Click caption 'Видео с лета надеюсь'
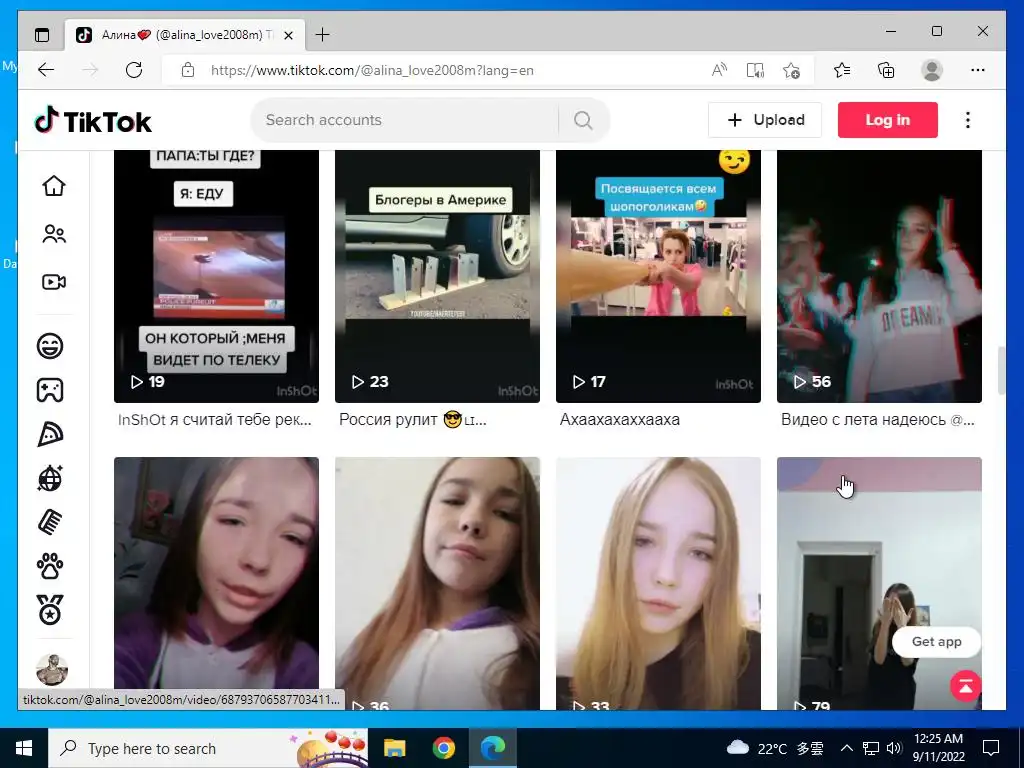Viewport: 1024px width, 768px height. point(863,420)
